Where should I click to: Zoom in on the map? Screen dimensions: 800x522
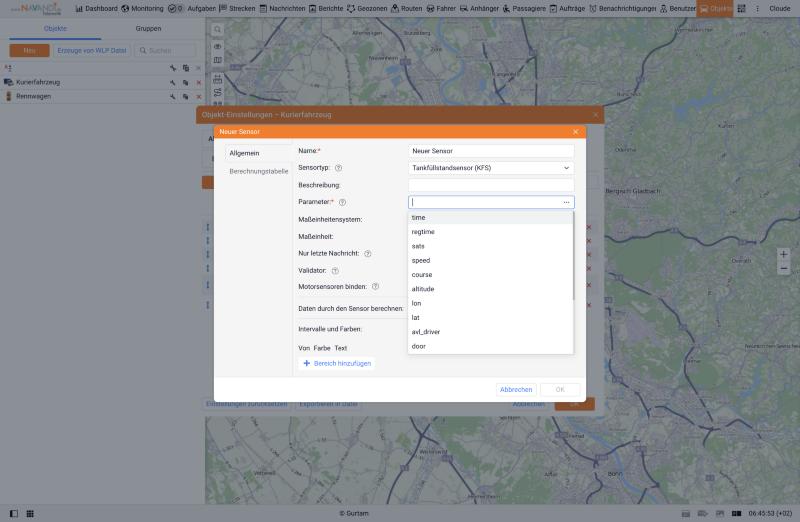(784, 254)
